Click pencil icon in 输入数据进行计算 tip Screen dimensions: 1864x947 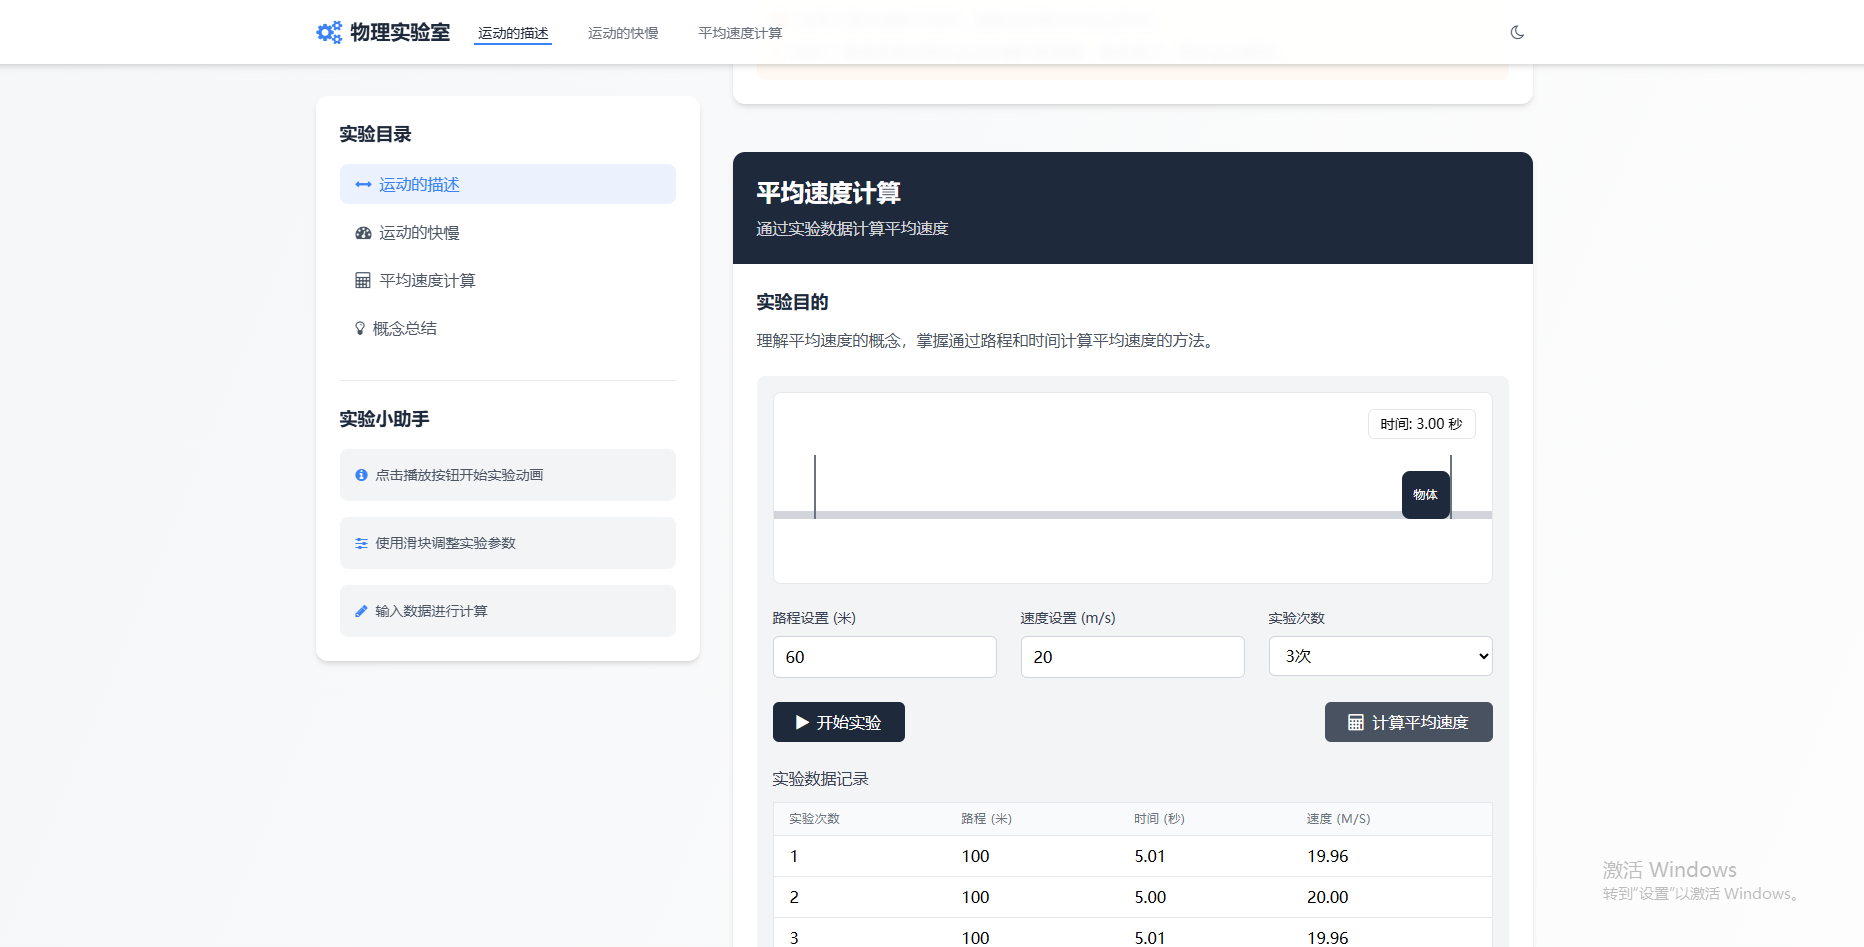[361, 611]
